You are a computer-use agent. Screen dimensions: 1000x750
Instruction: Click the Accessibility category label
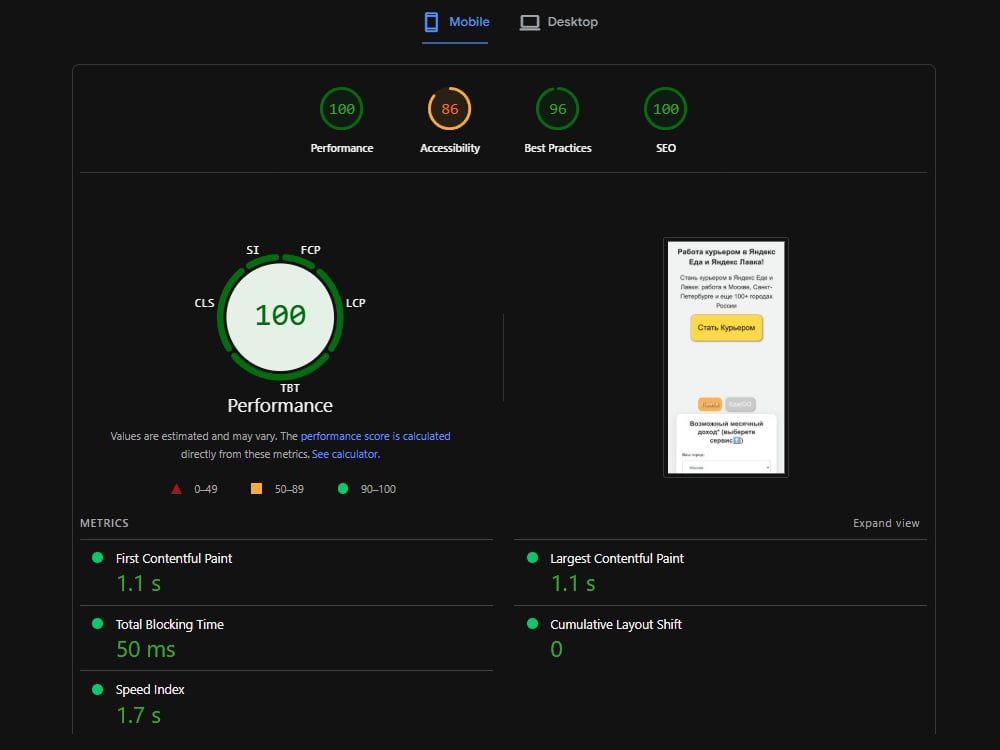click(x=450, y=148)
